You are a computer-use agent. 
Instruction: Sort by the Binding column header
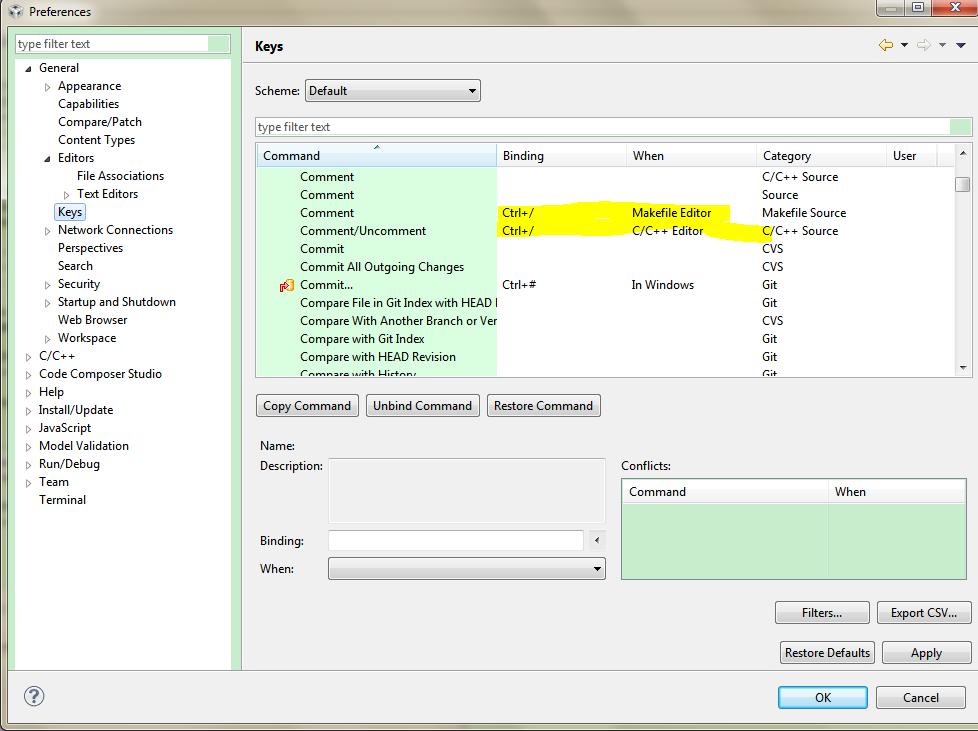tap(561, 155)
